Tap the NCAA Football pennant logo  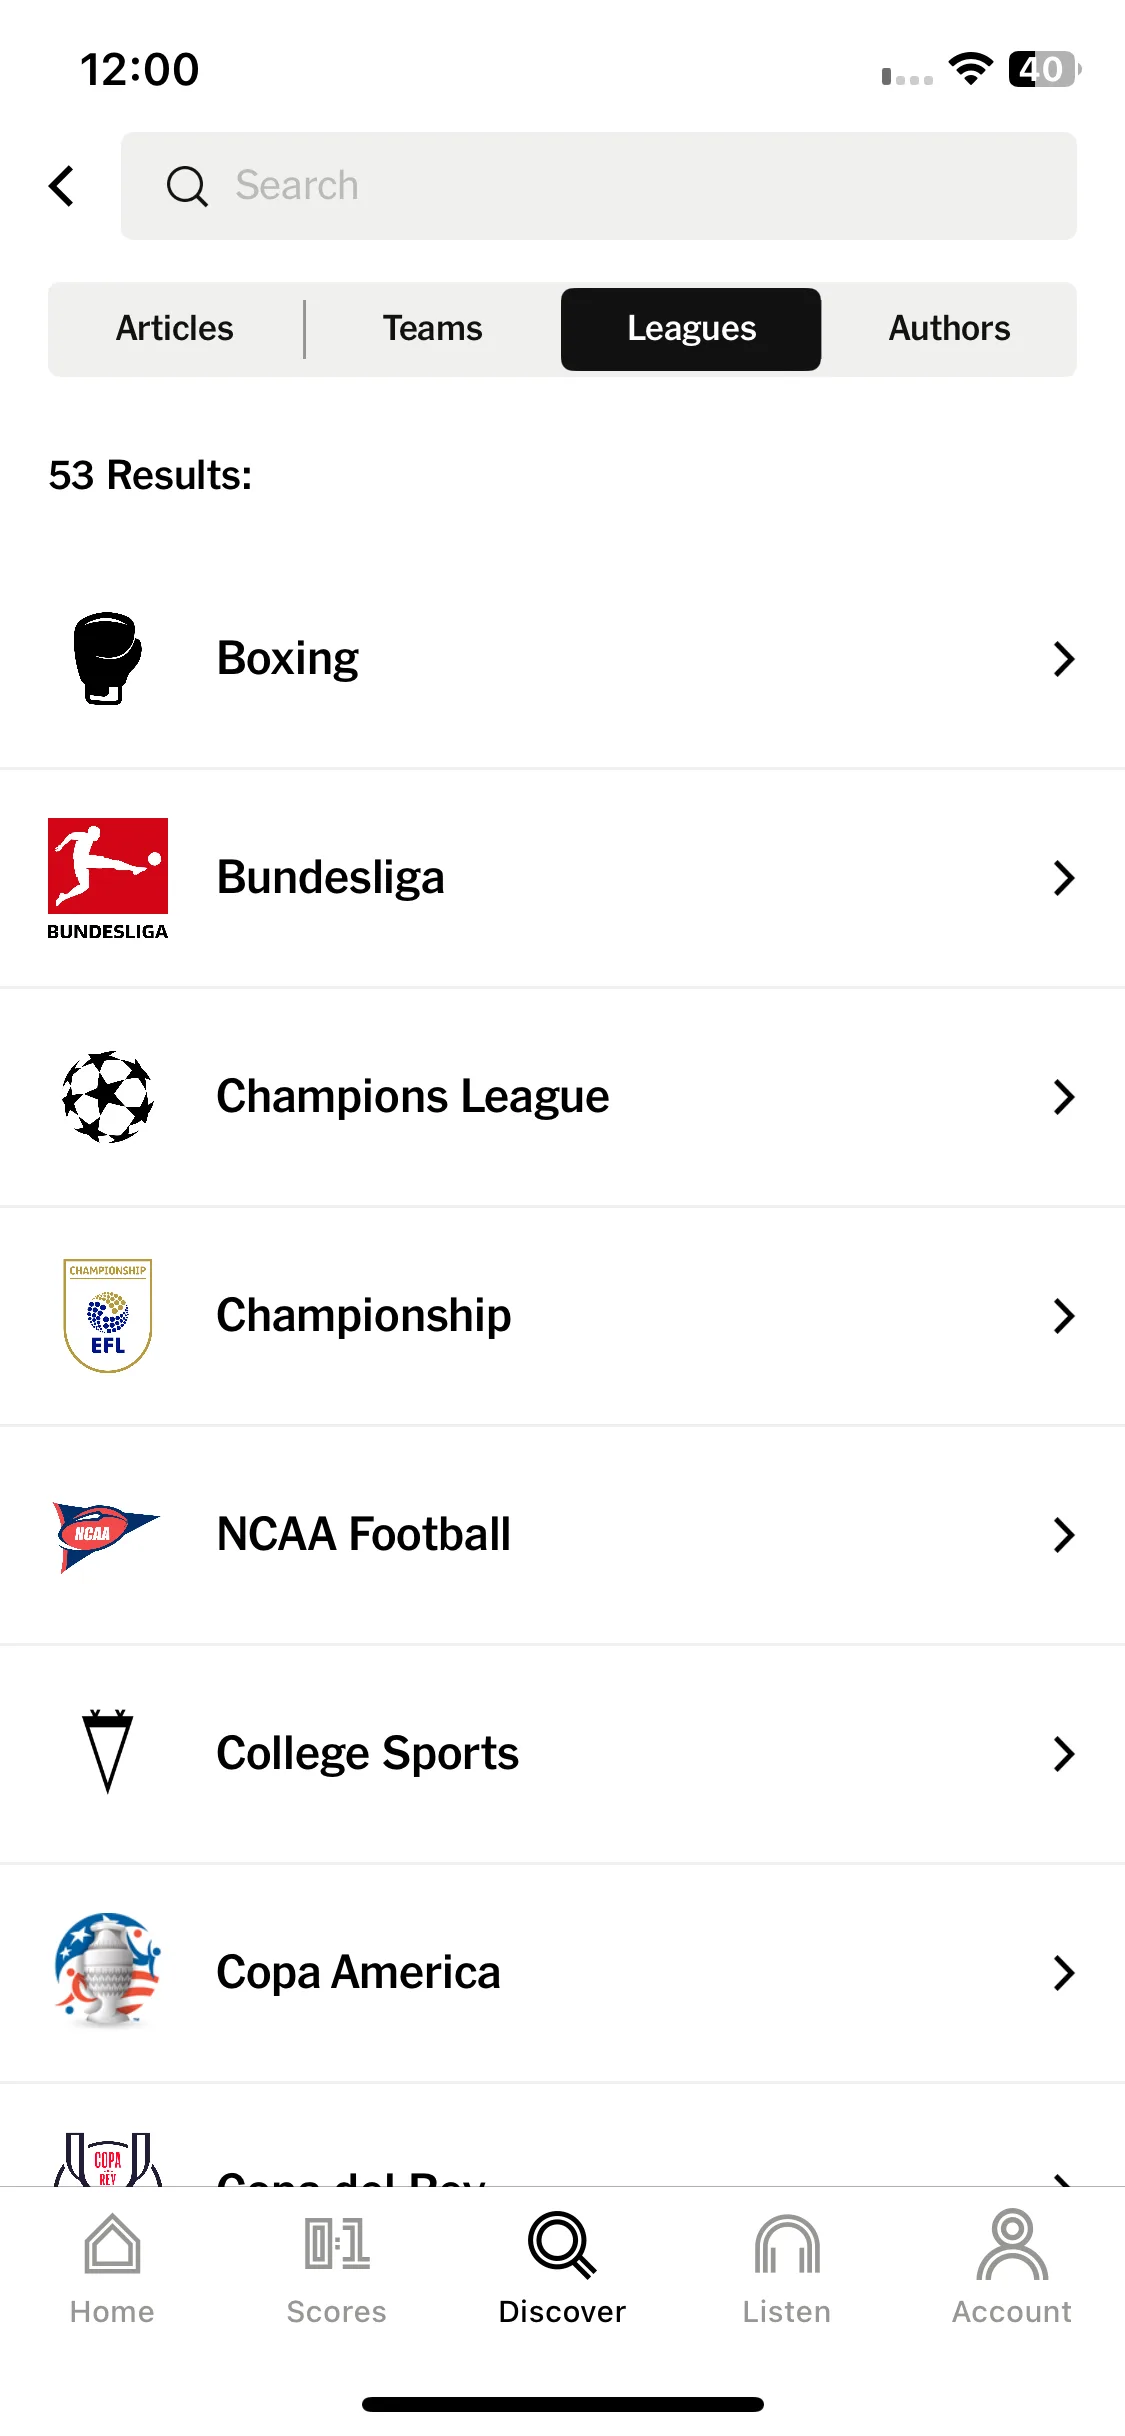click(x=106, y=1536)
